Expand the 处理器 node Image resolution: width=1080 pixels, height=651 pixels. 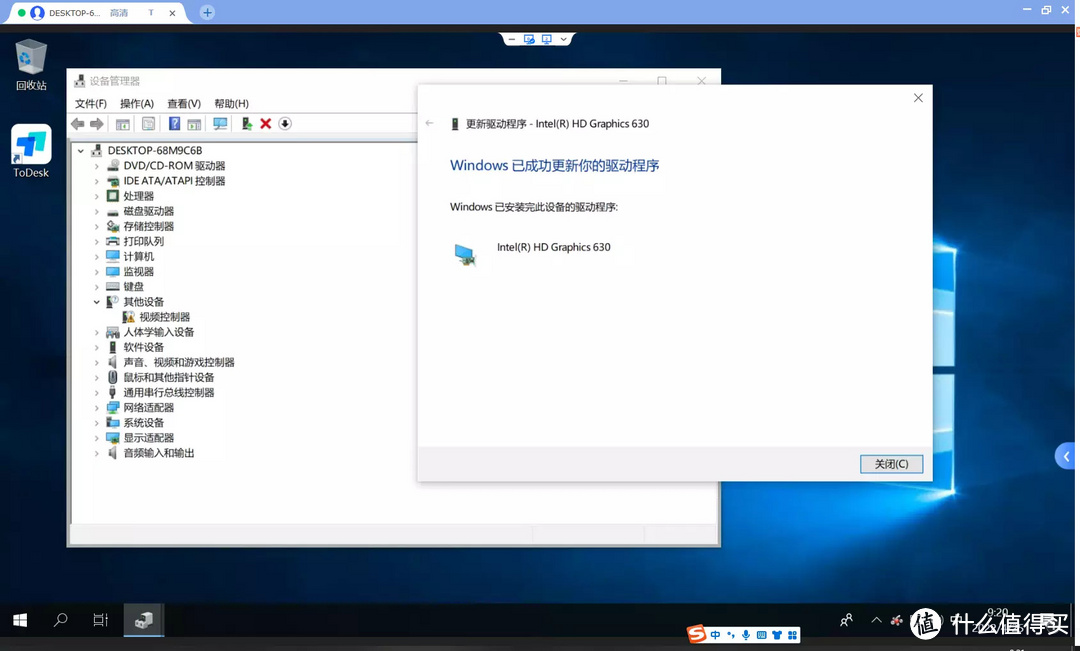click(96, 196)
